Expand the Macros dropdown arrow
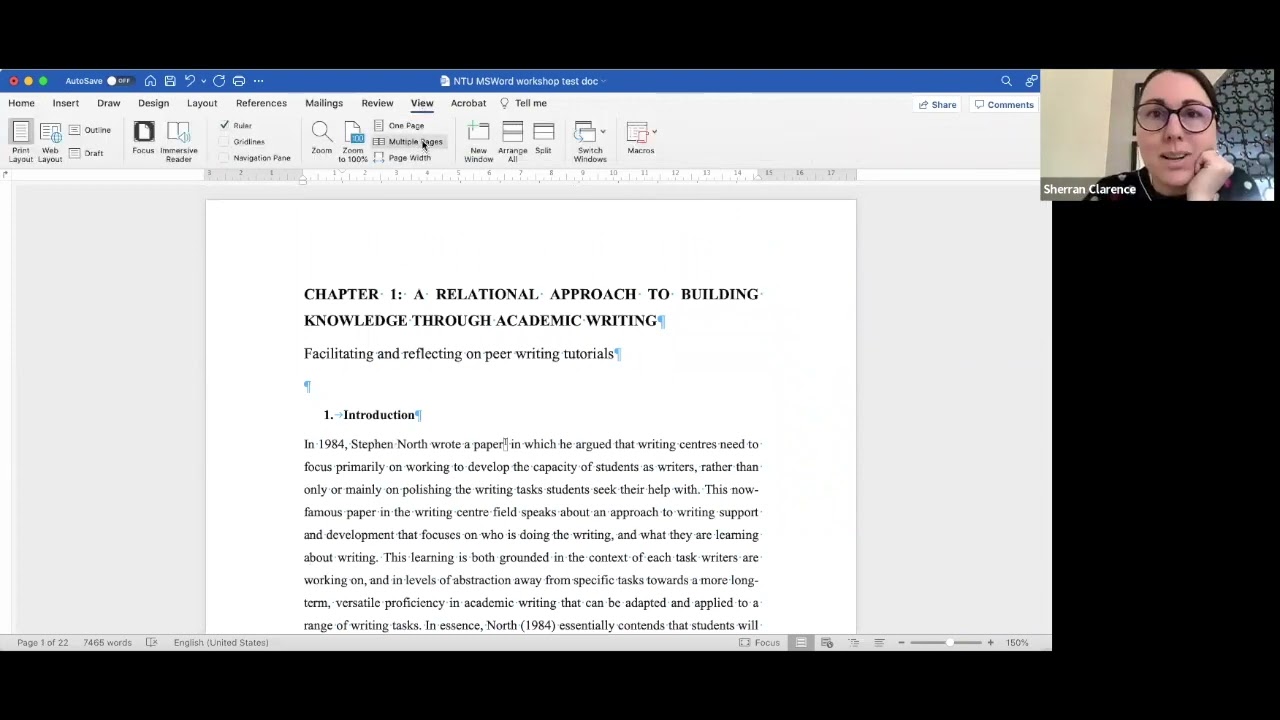1280x720 pixels. [x=654, y=132]
